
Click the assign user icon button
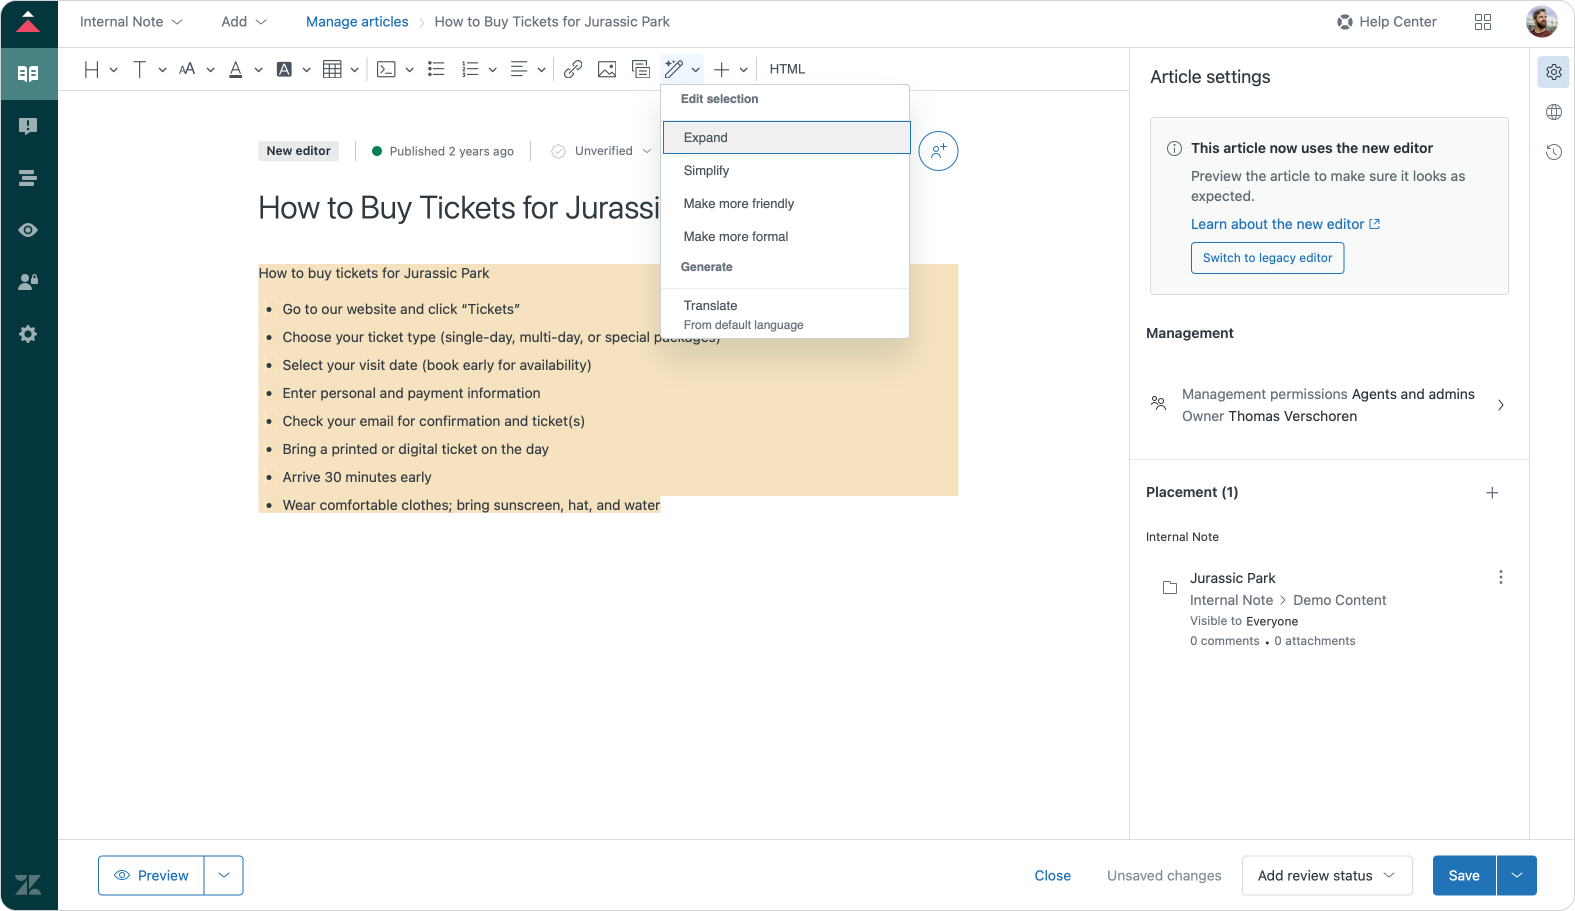point(938,151)
